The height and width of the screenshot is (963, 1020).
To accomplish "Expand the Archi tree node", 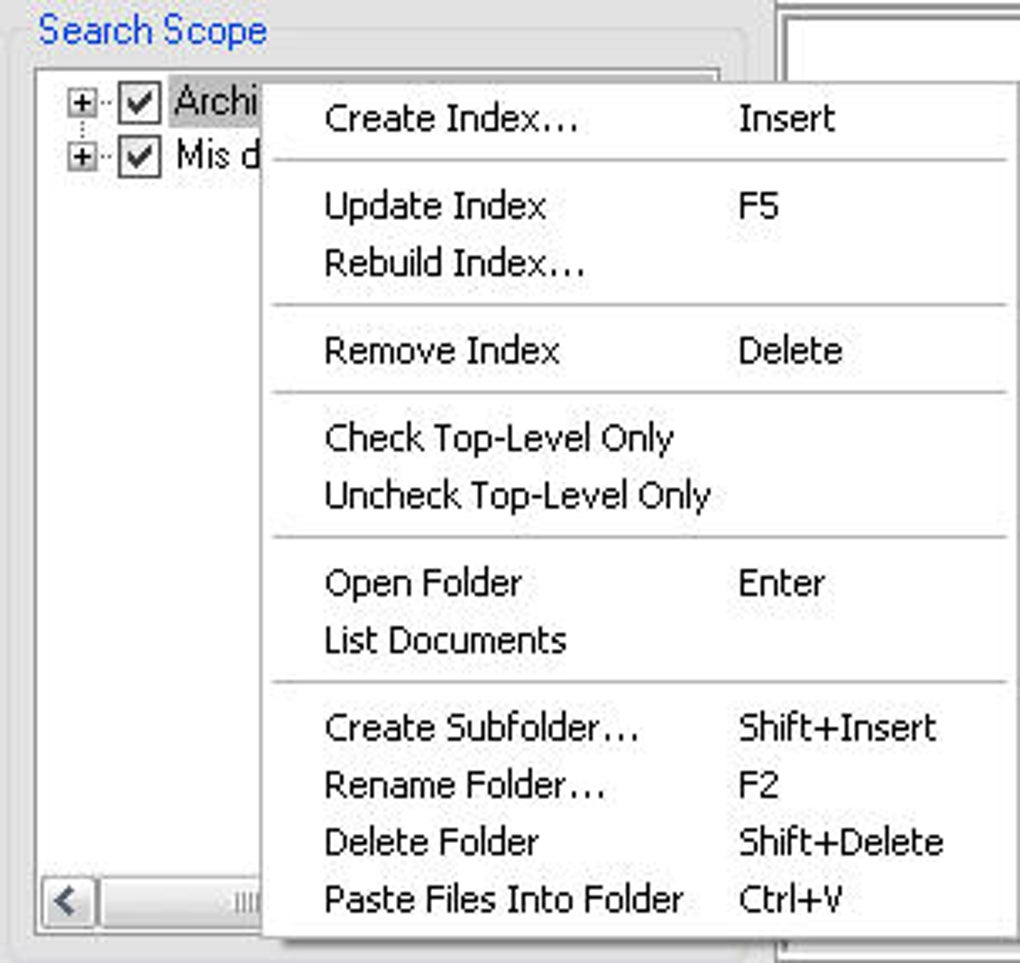I will 82,102.
